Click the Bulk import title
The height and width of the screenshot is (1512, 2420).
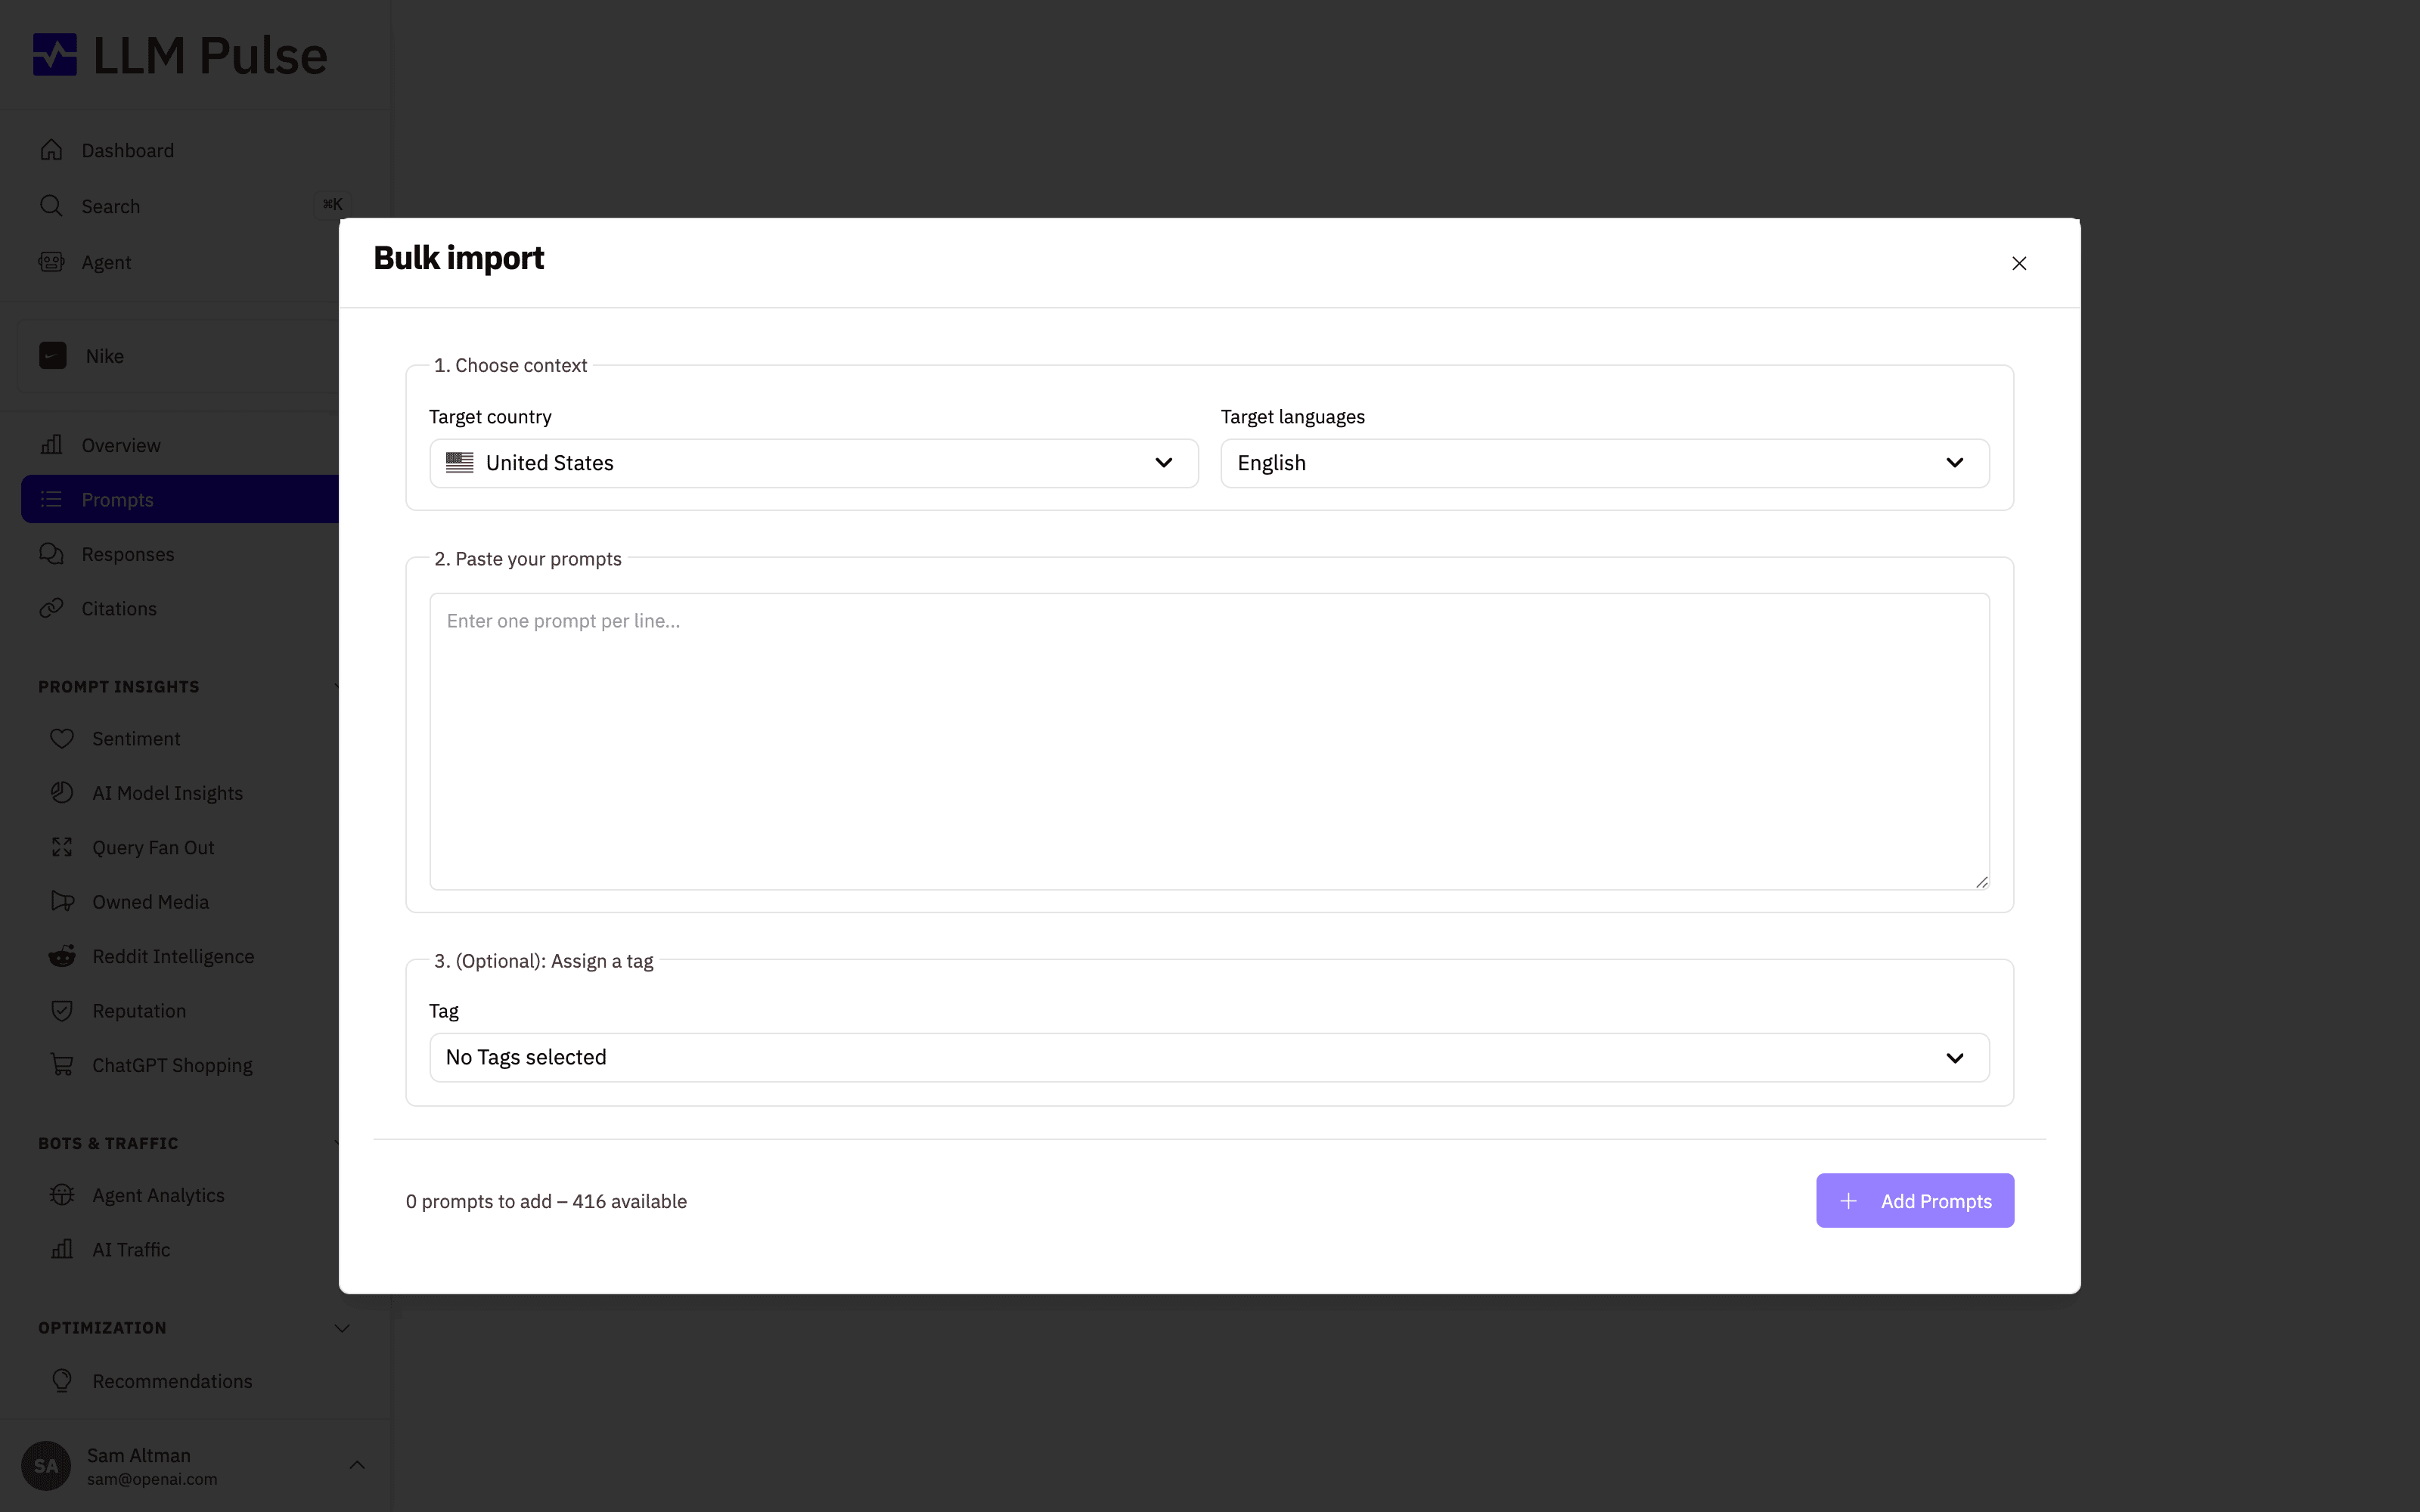tap(458, 258)
